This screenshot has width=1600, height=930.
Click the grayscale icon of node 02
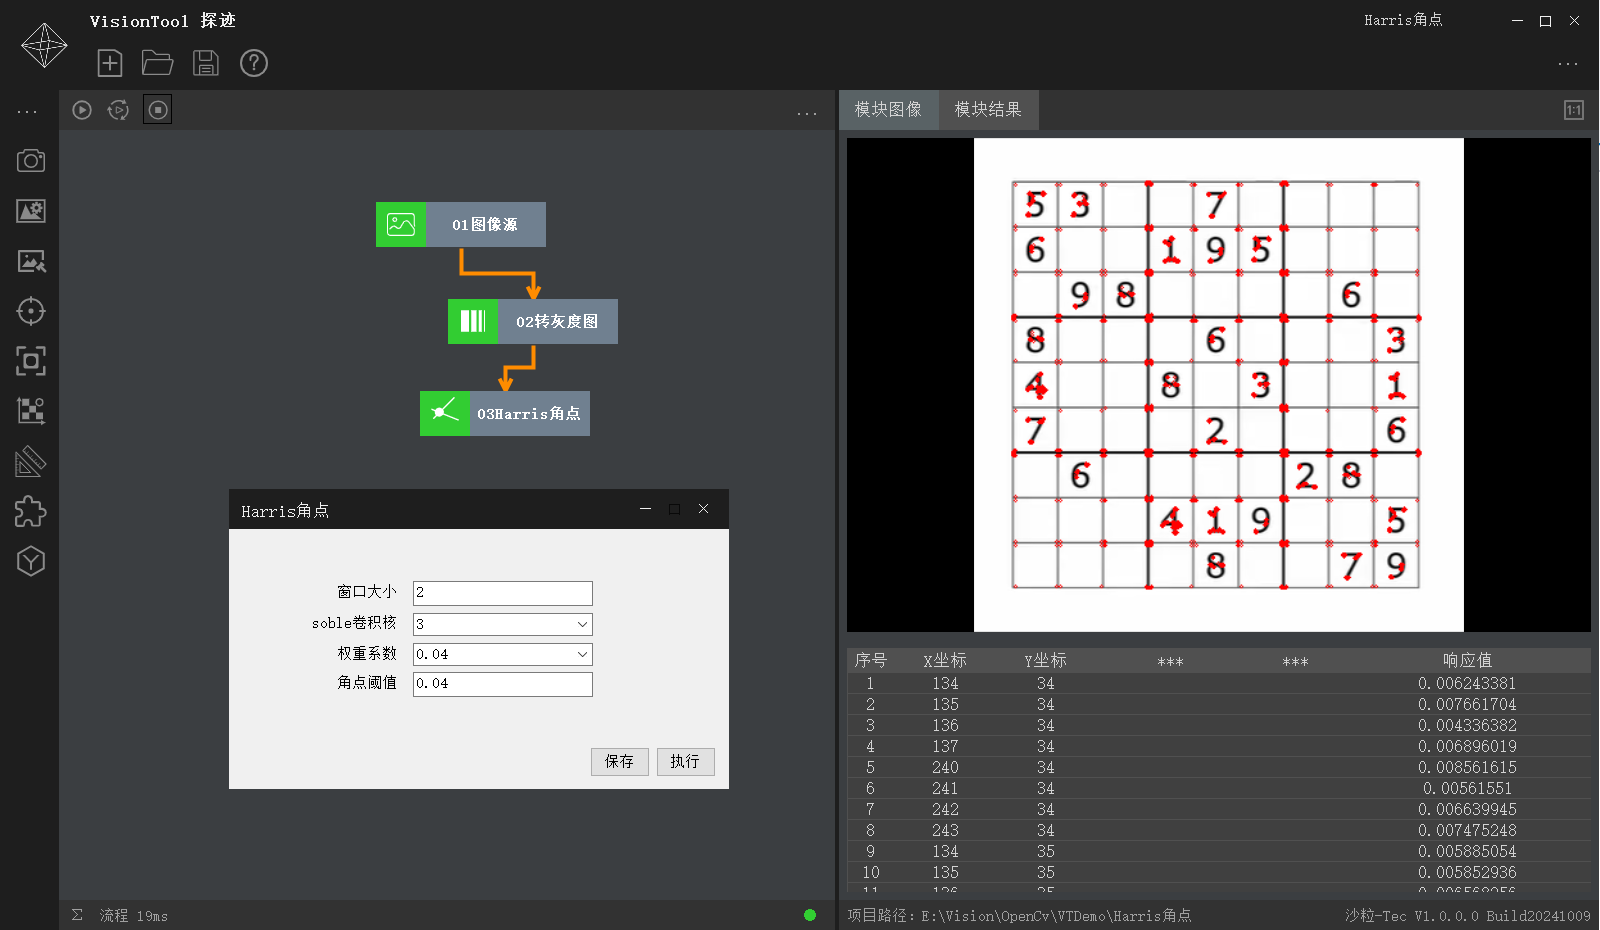(473, 321)
